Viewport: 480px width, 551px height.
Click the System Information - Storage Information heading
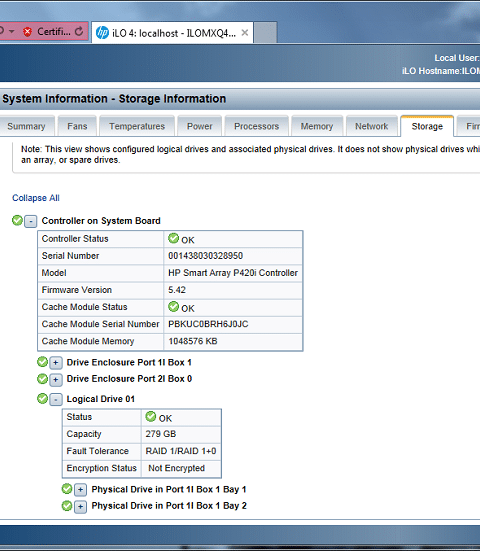click(114, 99)
